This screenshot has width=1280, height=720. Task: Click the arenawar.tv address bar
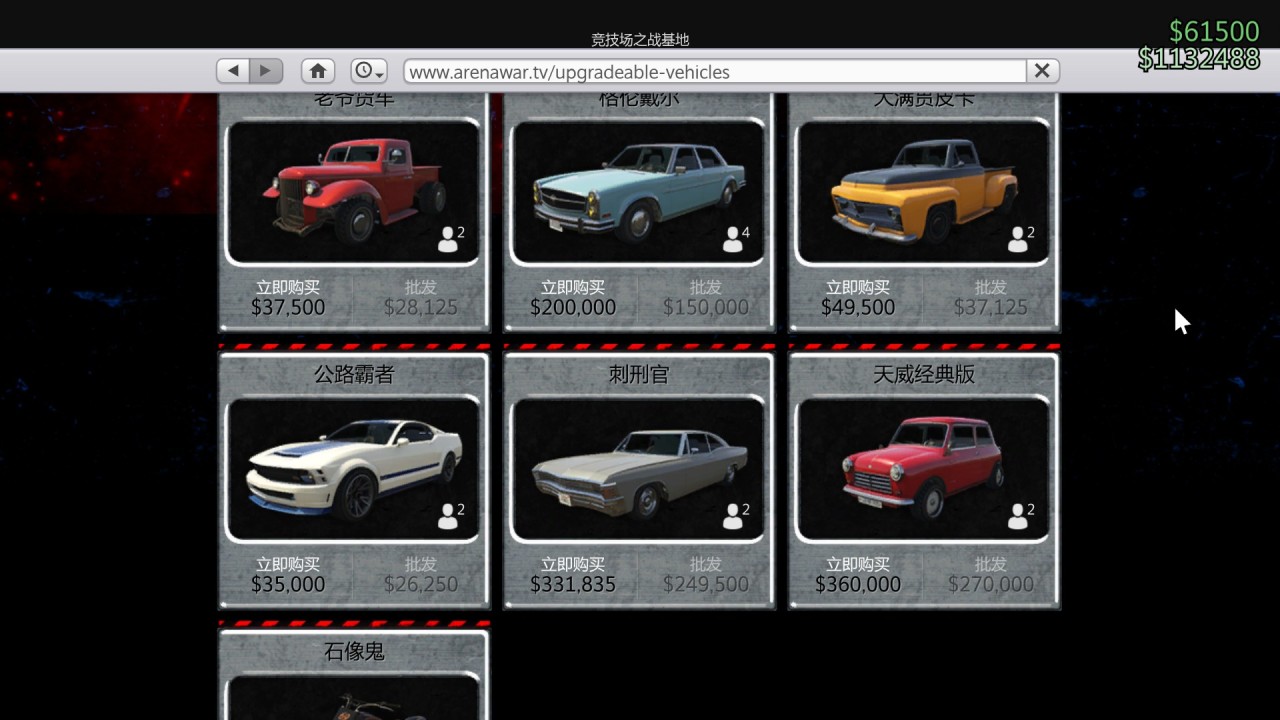pyautogui.click(x=715, y=71)
